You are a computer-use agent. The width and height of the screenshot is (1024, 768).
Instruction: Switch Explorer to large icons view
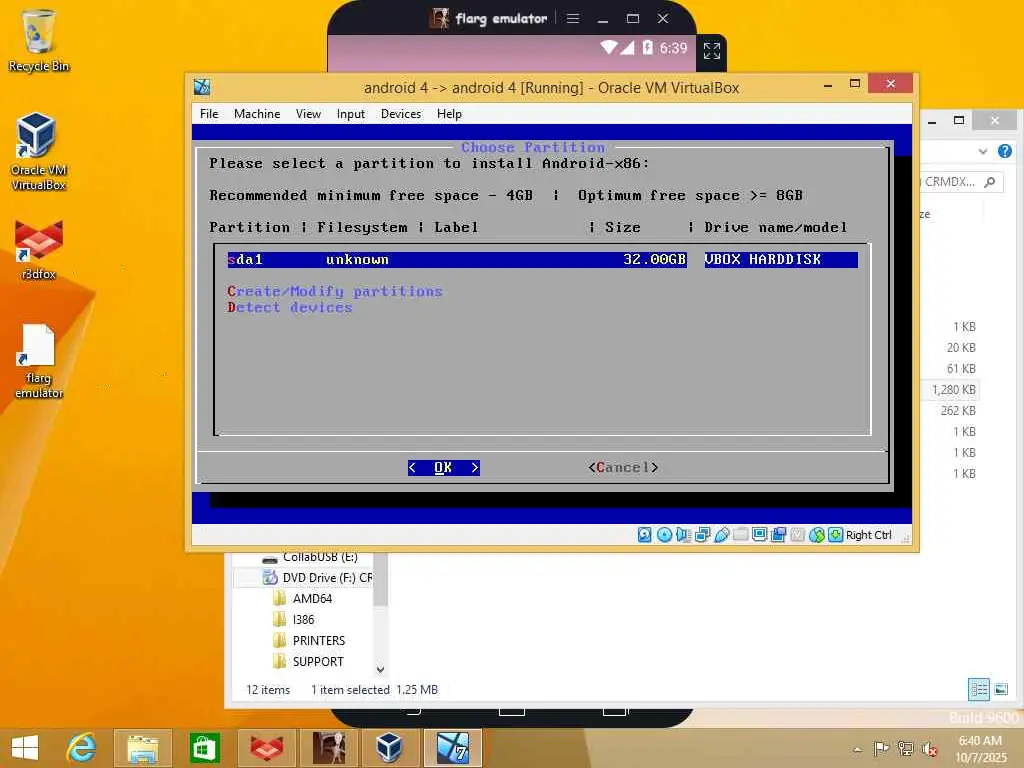pyautogui.click(x=1001, y=689)
